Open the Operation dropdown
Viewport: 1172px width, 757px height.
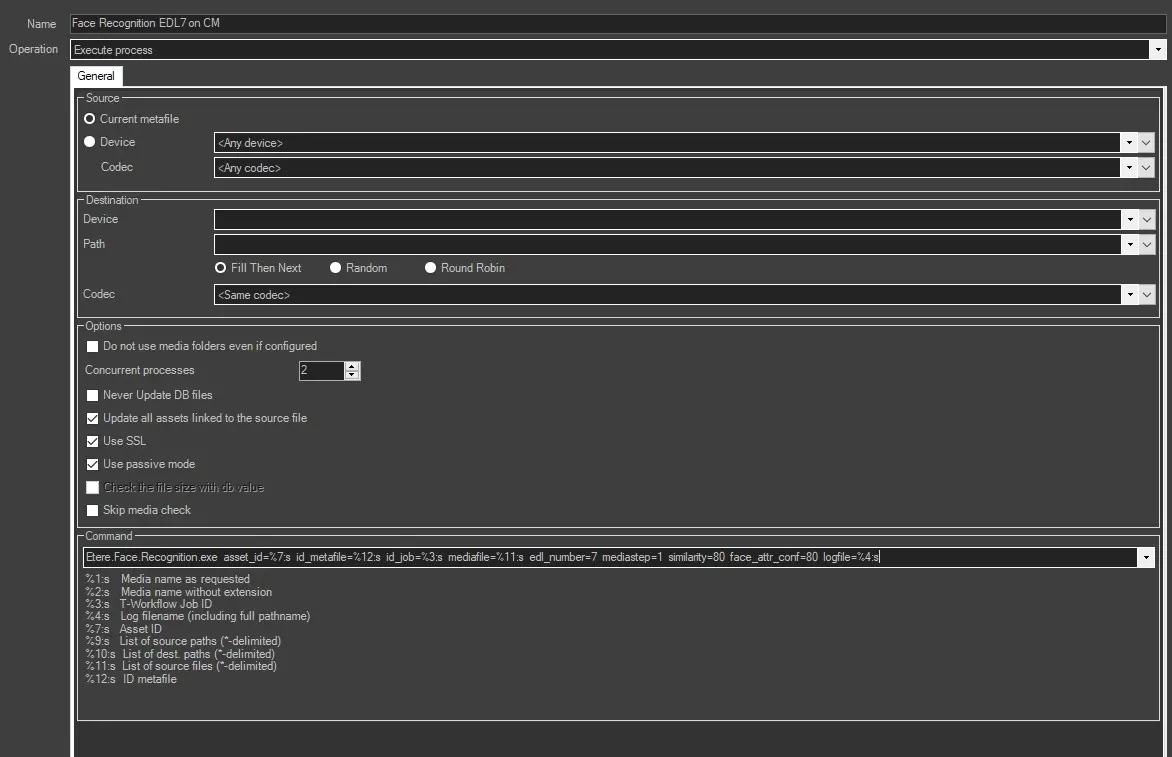[x=1158, y=49]
